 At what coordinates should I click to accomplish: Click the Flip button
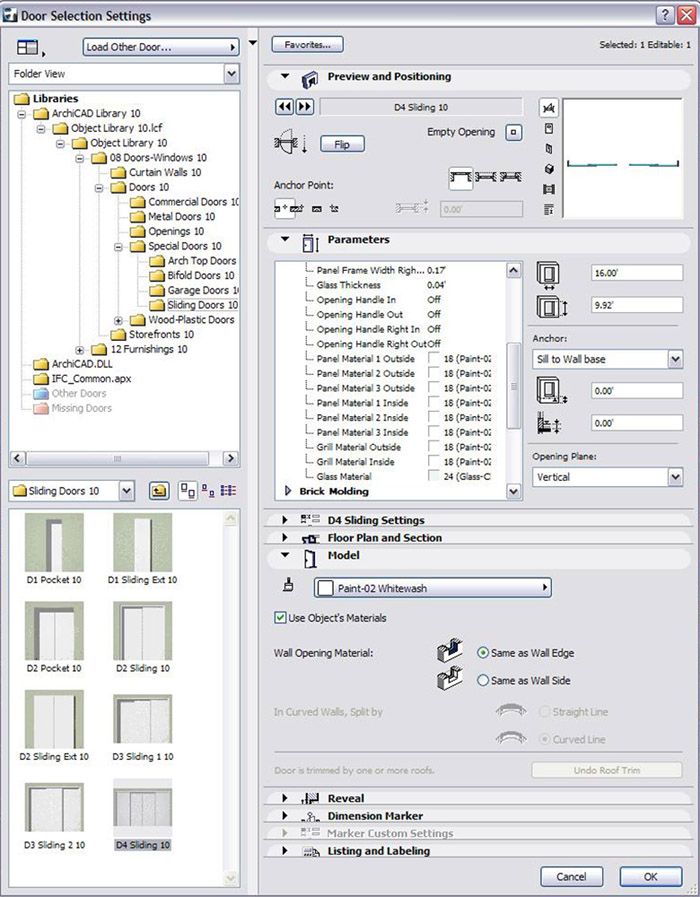(x=342, y=144)
